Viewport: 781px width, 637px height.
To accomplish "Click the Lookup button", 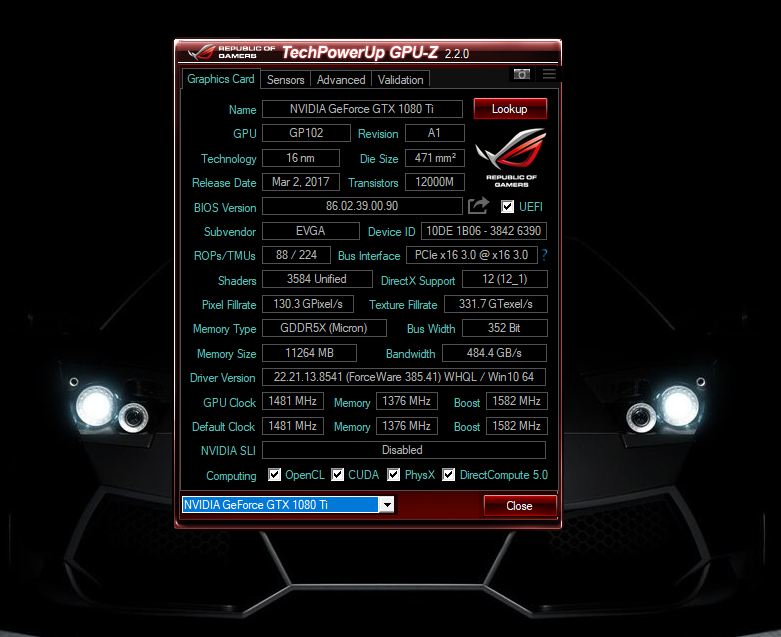I will pyautogui.click(x=510, y=109).
